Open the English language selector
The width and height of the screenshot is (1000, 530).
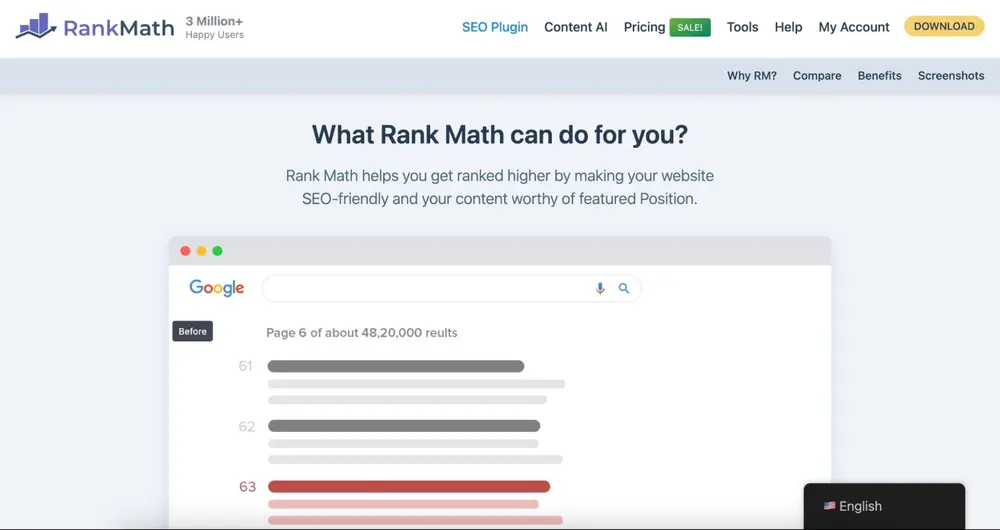coord(884,506)
